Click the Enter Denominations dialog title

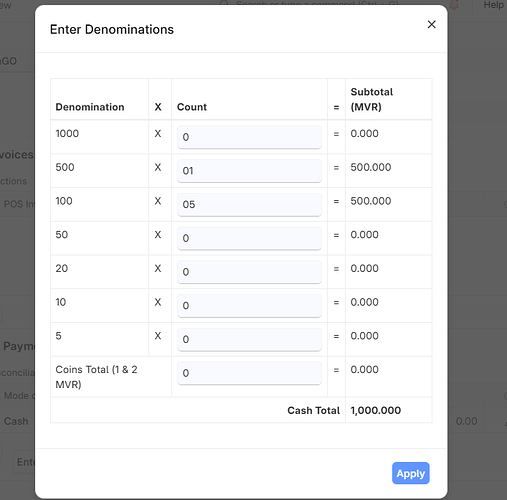(112, 29)
